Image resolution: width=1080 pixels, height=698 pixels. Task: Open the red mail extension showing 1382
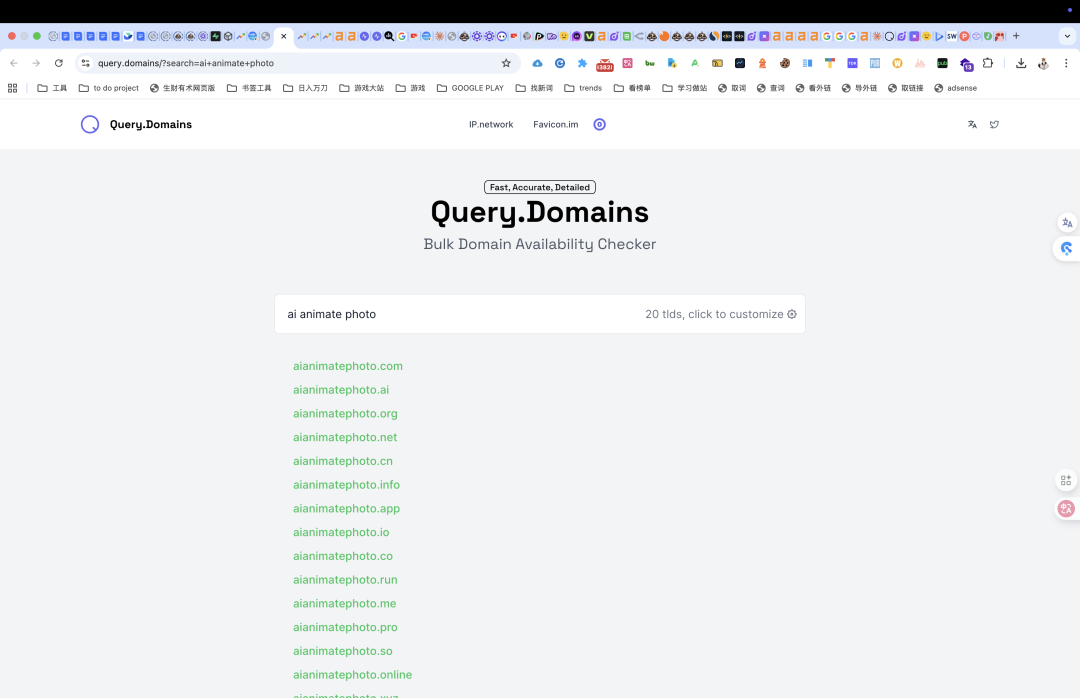(x=605, y=64)
